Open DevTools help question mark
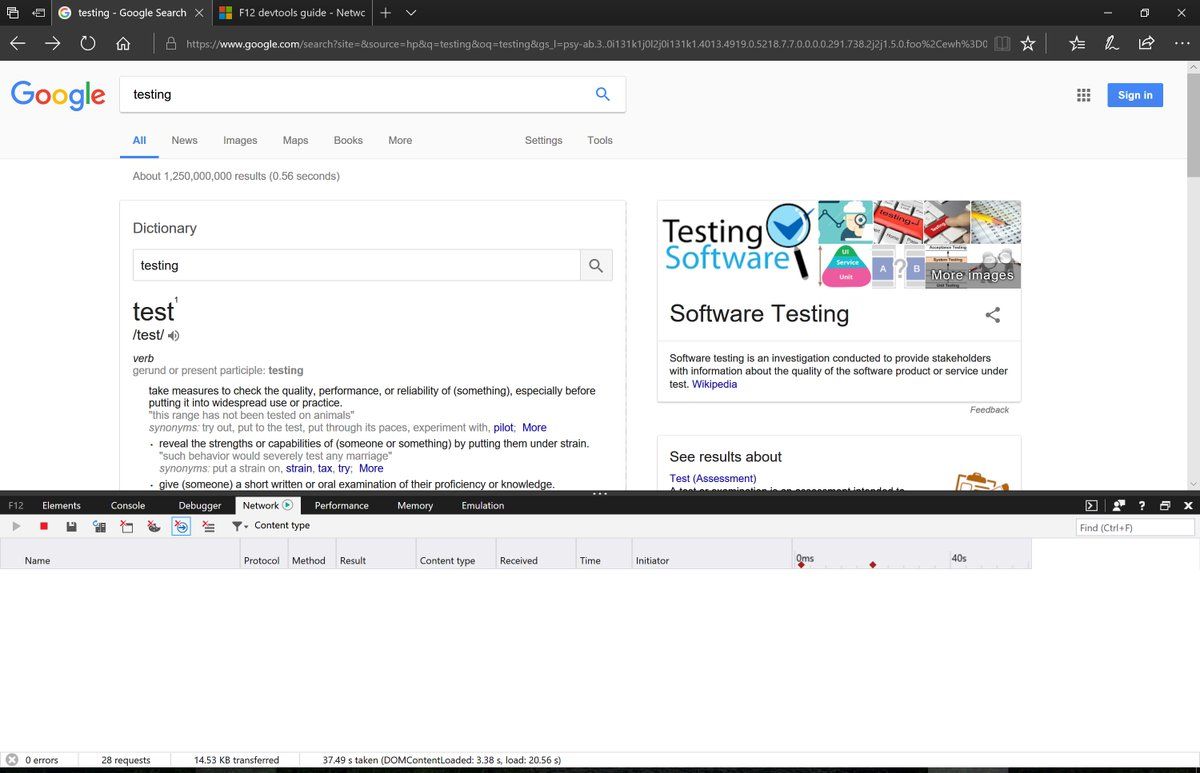The height and width of the screenshot is (773, 1200). tap(1142, 506)
